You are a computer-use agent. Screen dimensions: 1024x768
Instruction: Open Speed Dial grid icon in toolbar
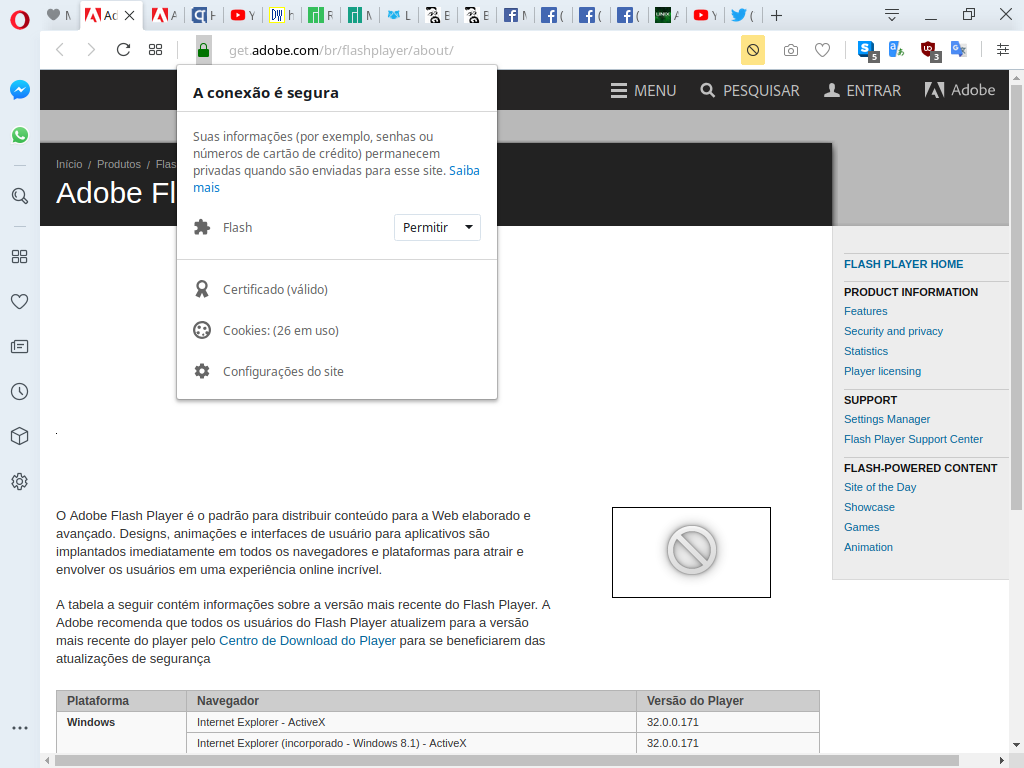[155, 50]
